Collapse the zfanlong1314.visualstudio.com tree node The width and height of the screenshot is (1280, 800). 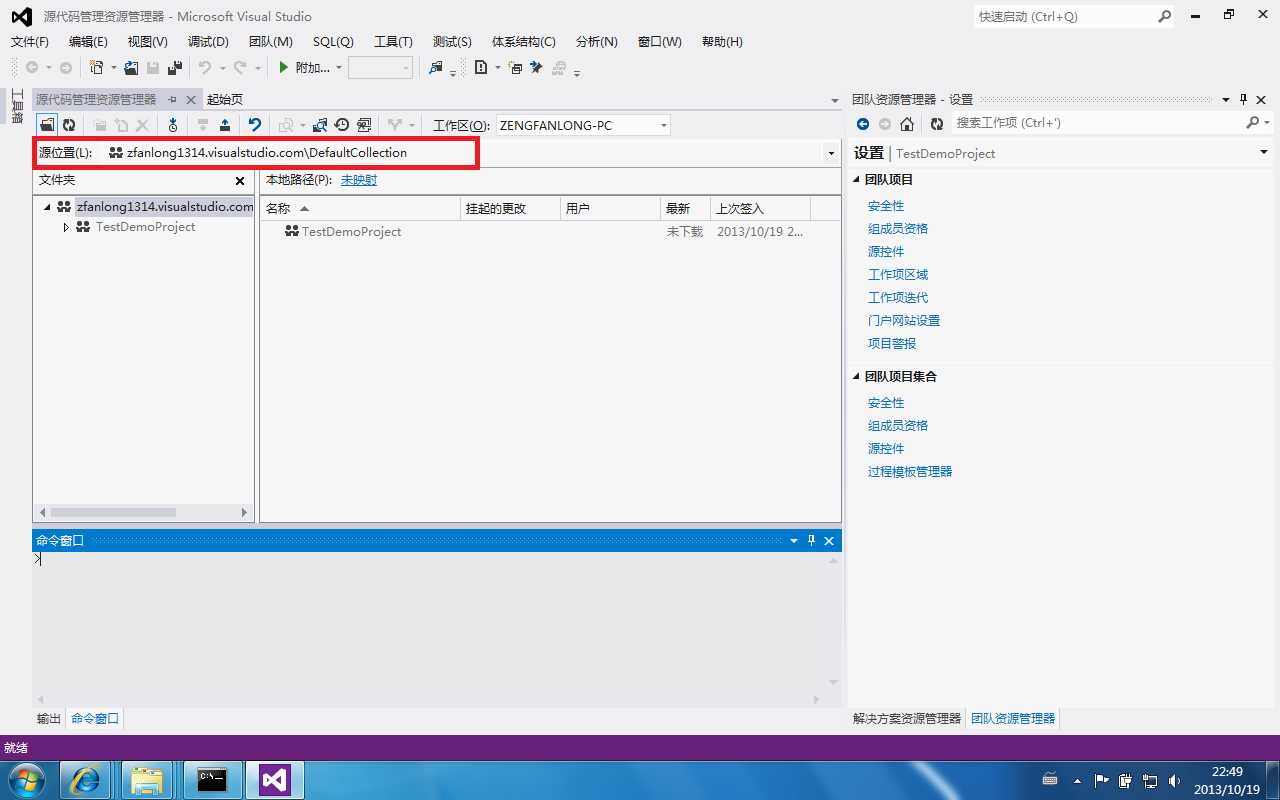47,207
